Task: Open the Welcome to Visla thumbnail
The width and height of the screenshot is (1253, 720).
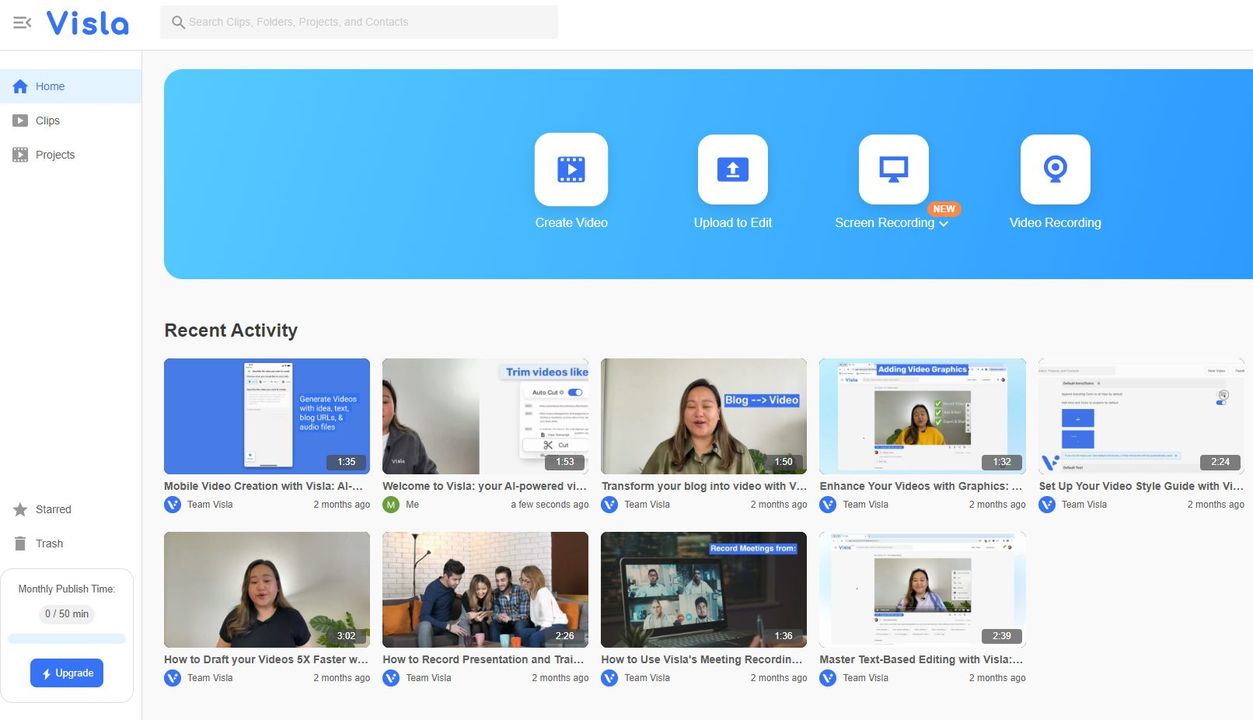Action: (x=485, y=416)
